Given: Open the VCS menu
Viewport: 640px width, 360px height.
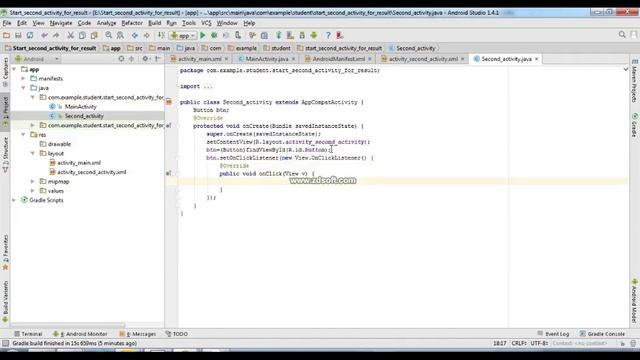Looking at the screenshot, I should pos(207,23).
